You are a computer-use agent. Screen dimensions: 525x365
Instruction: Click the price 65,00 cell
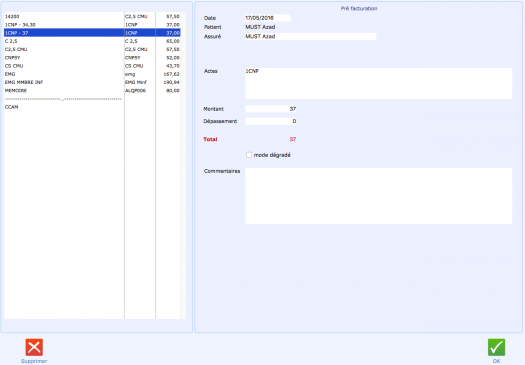[168, 41]
